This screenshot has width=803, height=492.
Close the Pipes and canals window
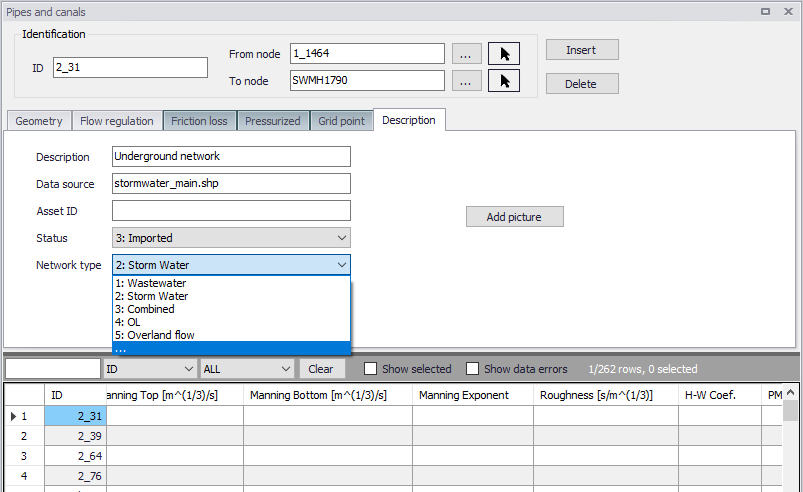(788, 11)
